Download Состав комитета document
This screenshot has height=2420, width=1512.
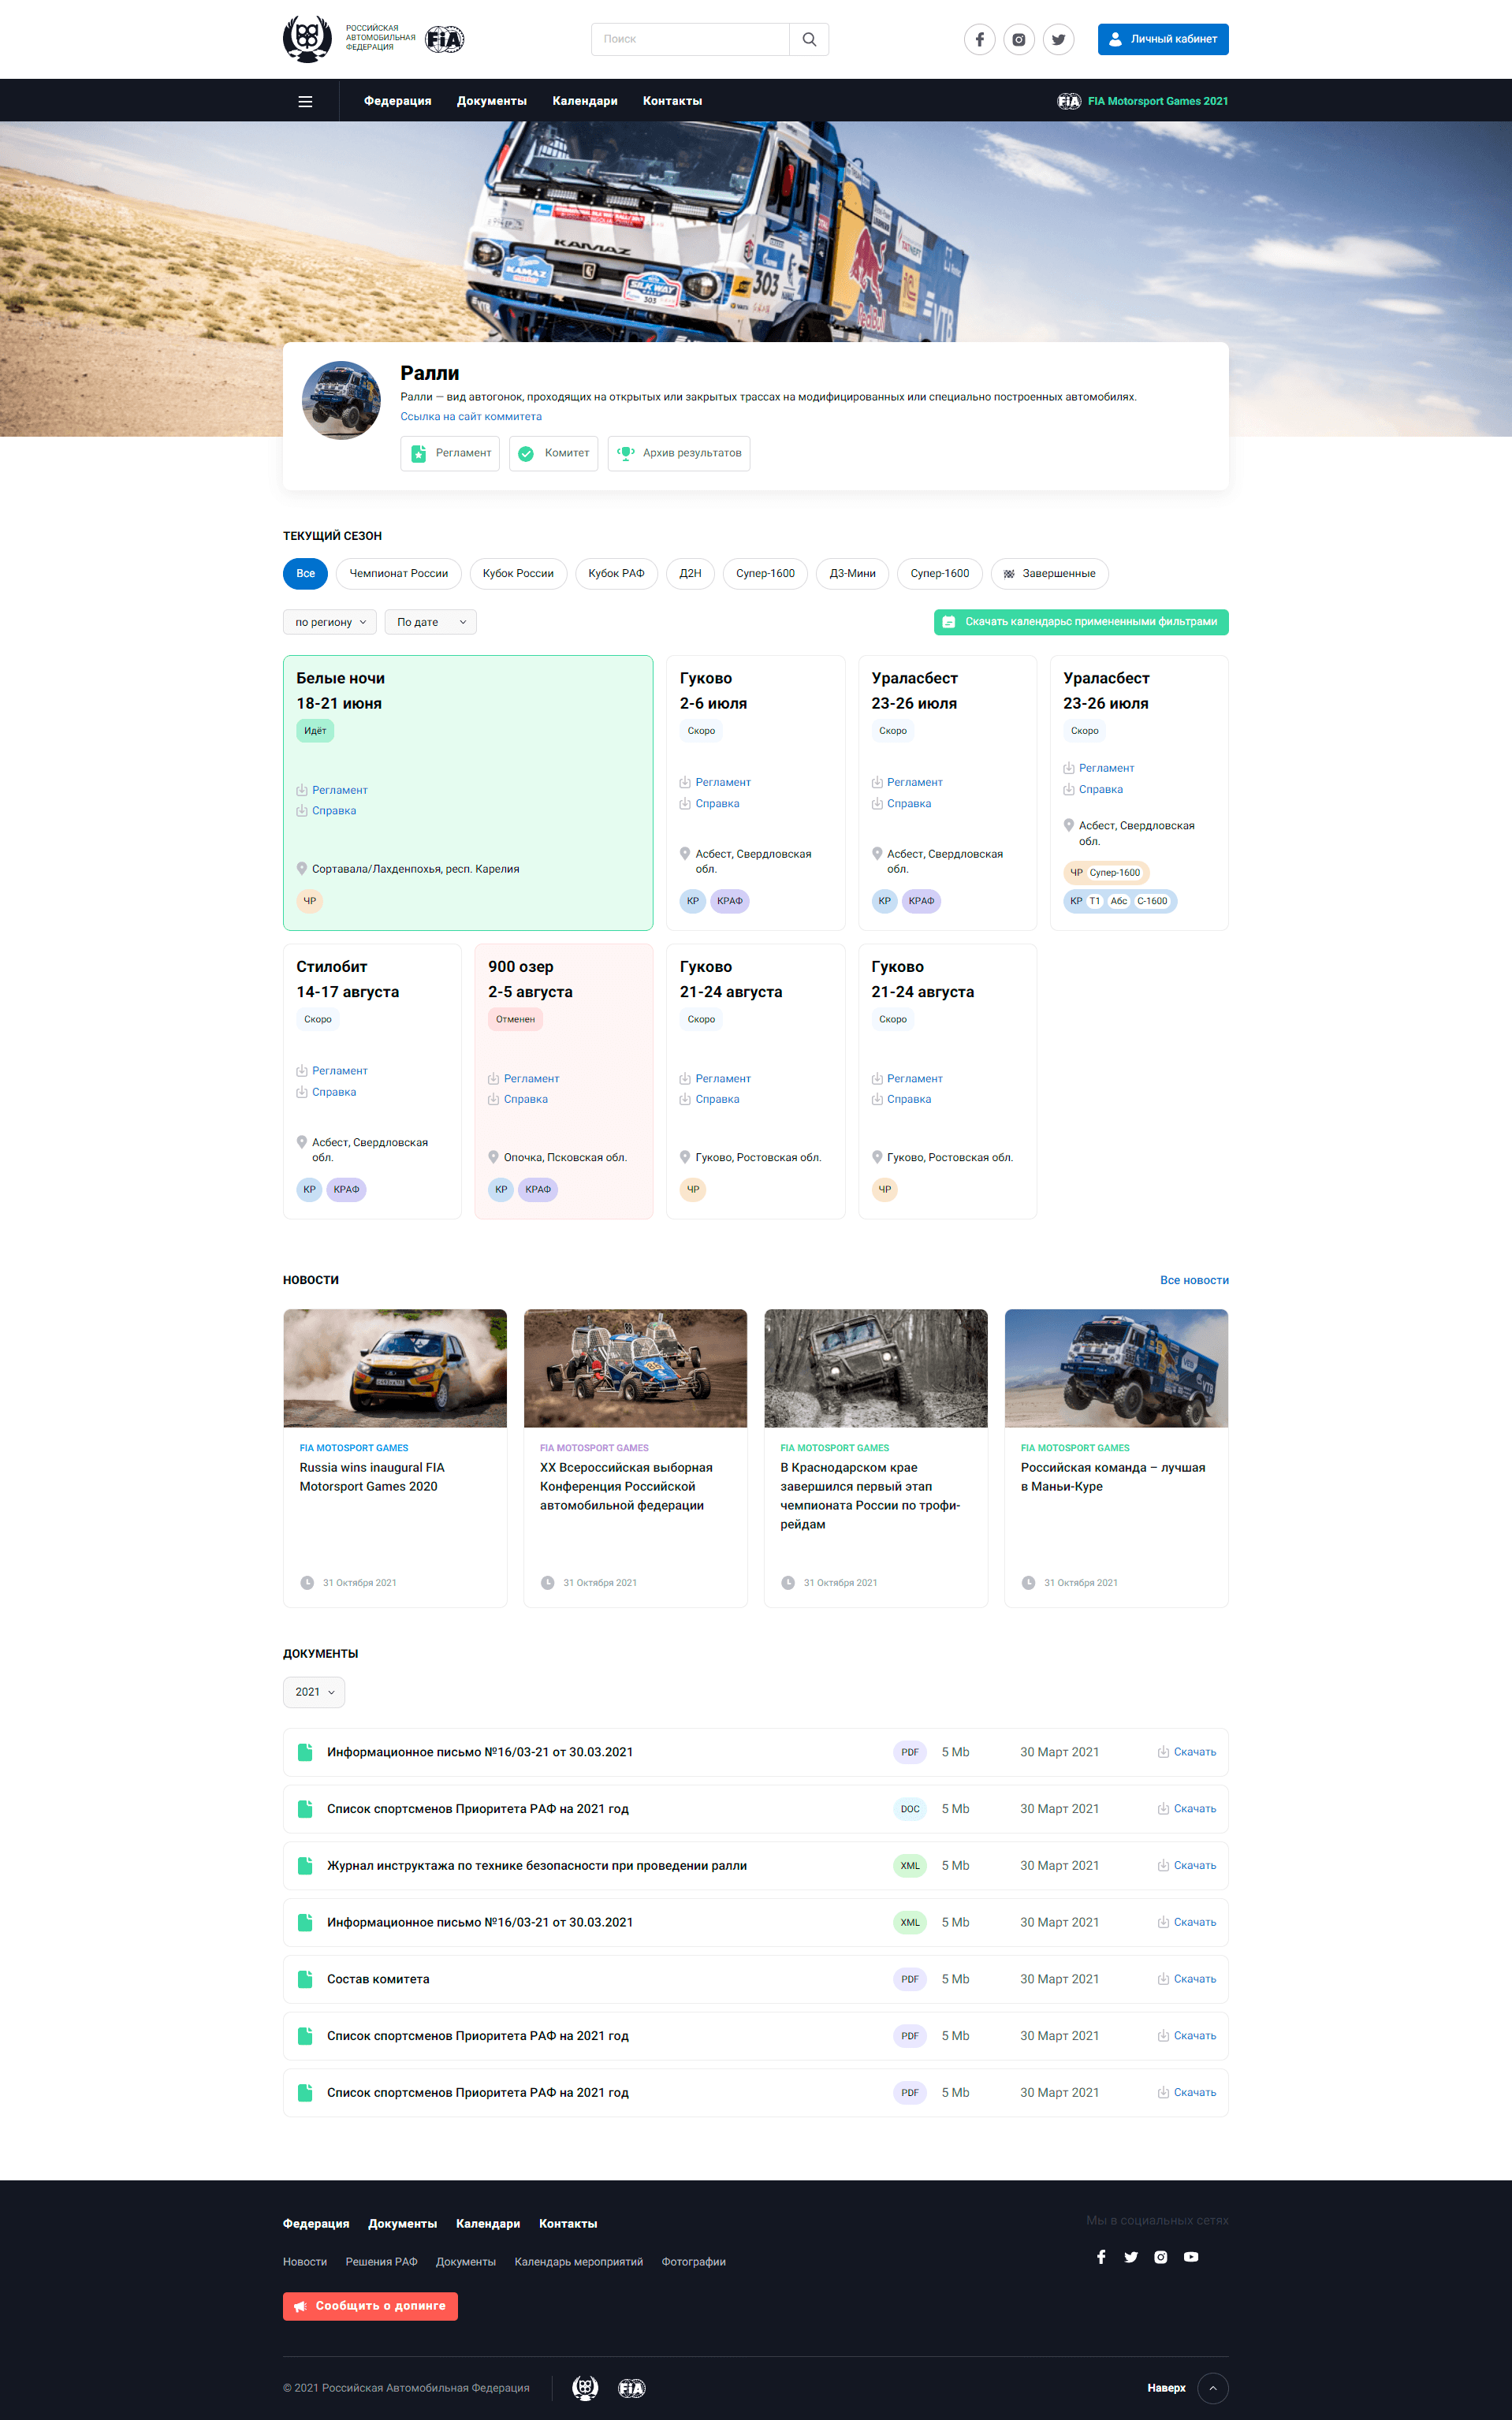coord(1187,1978)
